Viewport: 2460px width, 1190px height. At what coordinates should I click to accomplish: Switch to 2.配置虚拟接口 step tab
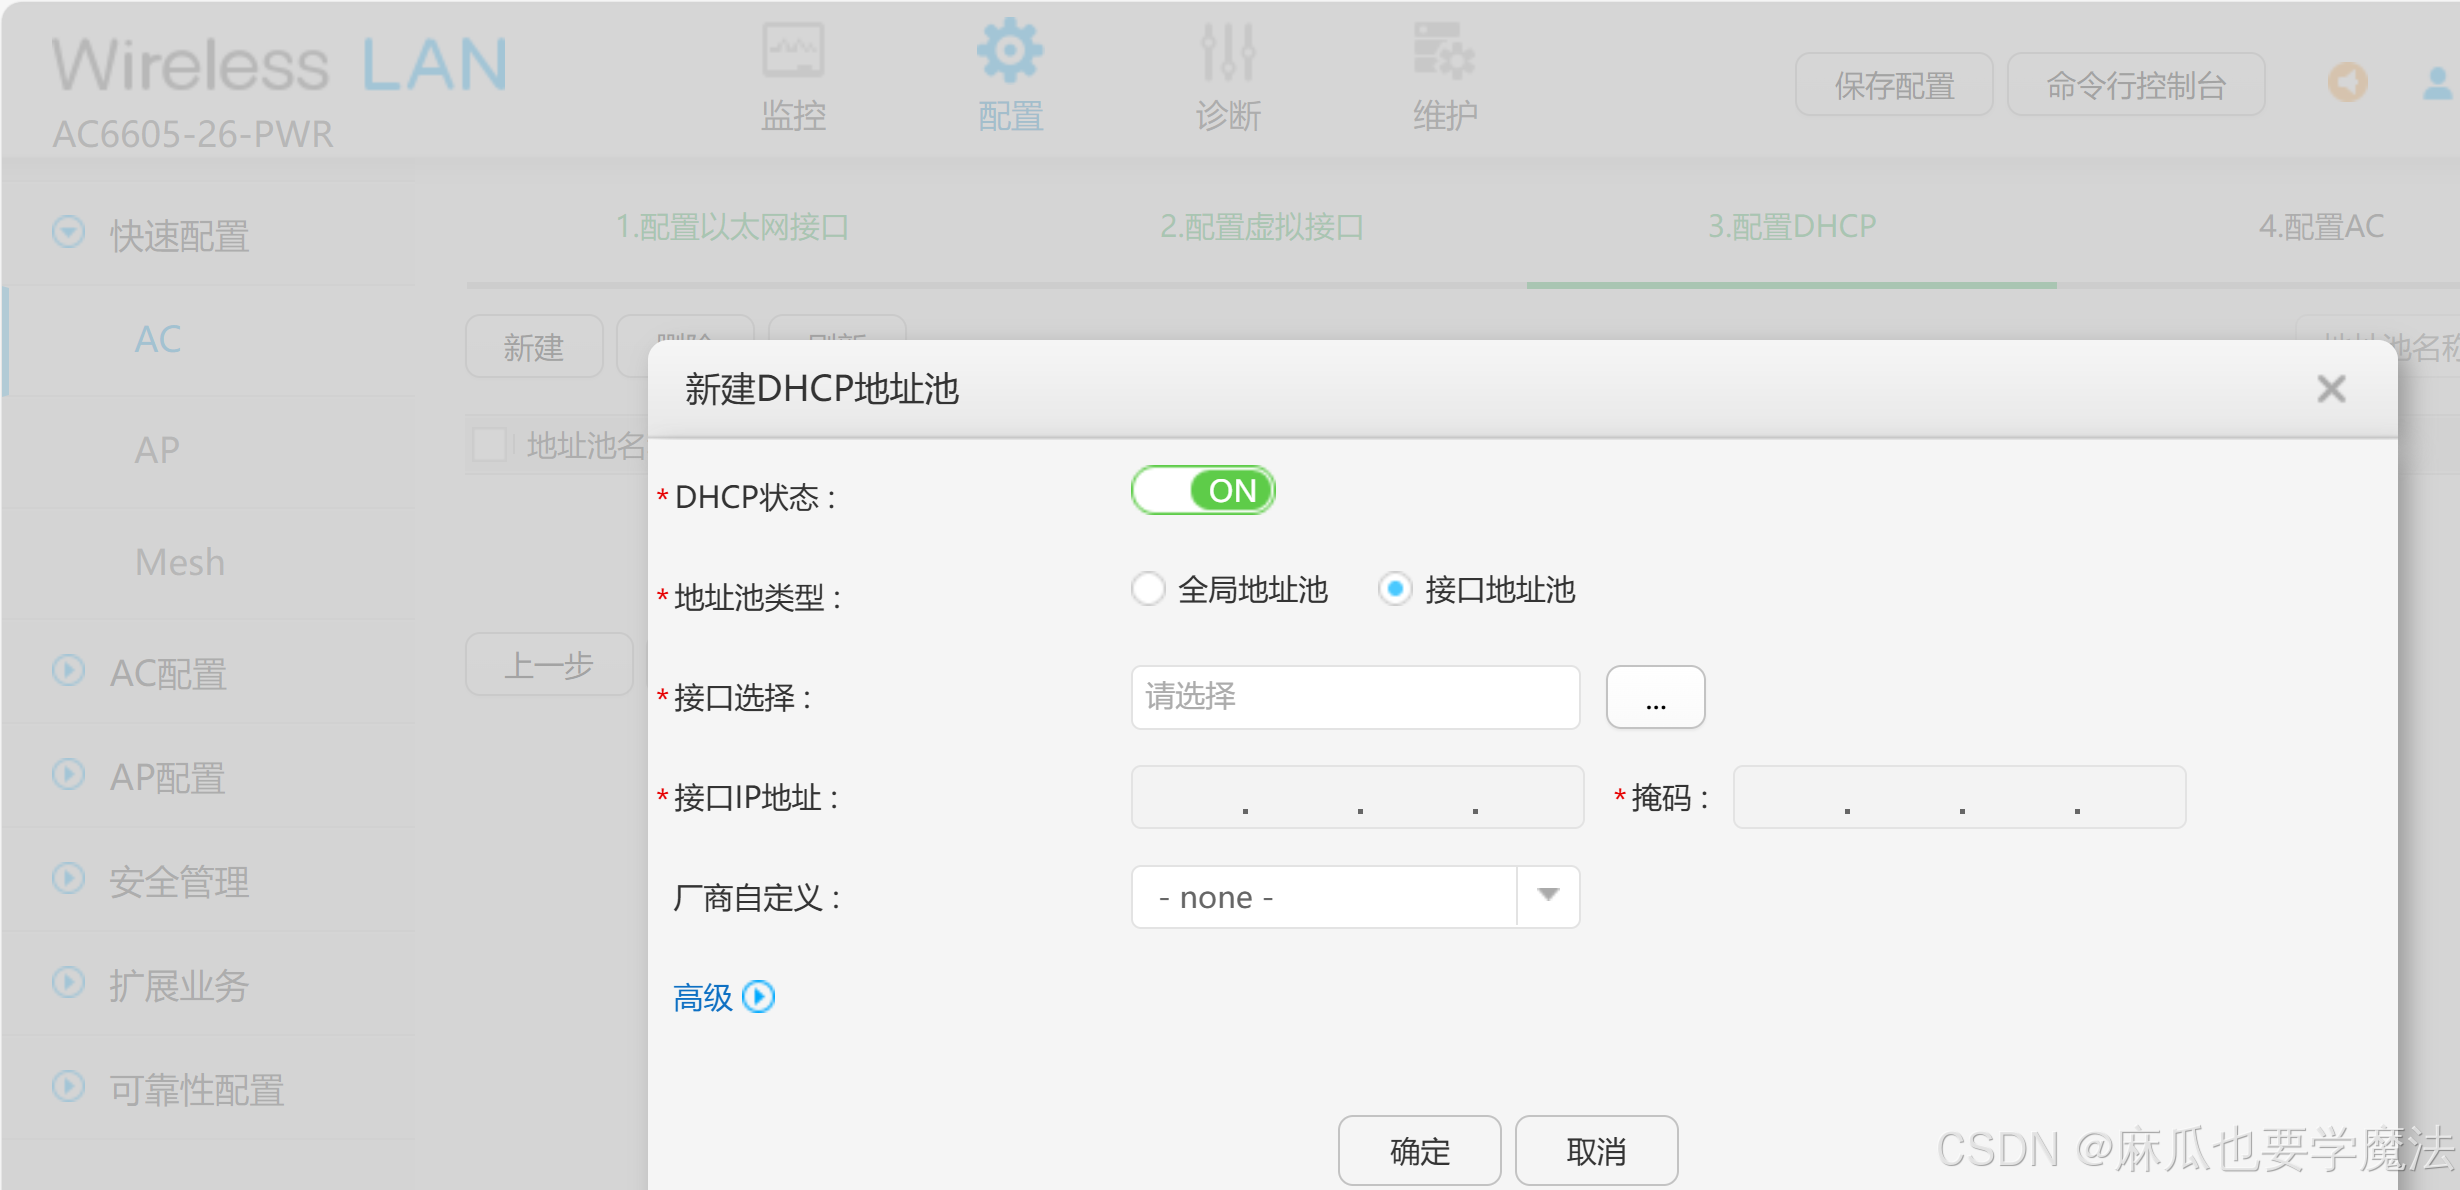coord(1261,227)
